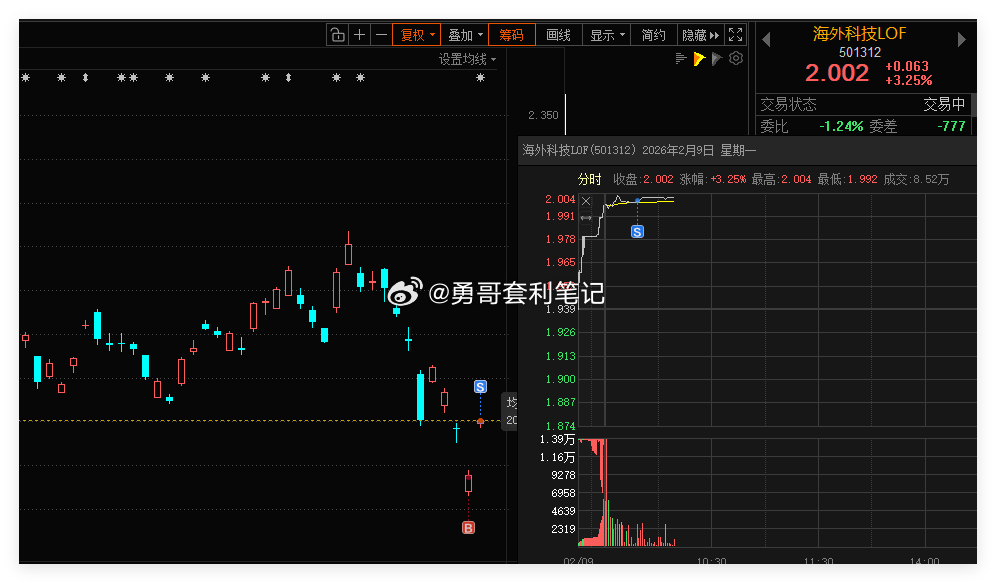Open the 显示 display menu
The height and width of the screenshot is (583, 996).
[x=606, y=33]
